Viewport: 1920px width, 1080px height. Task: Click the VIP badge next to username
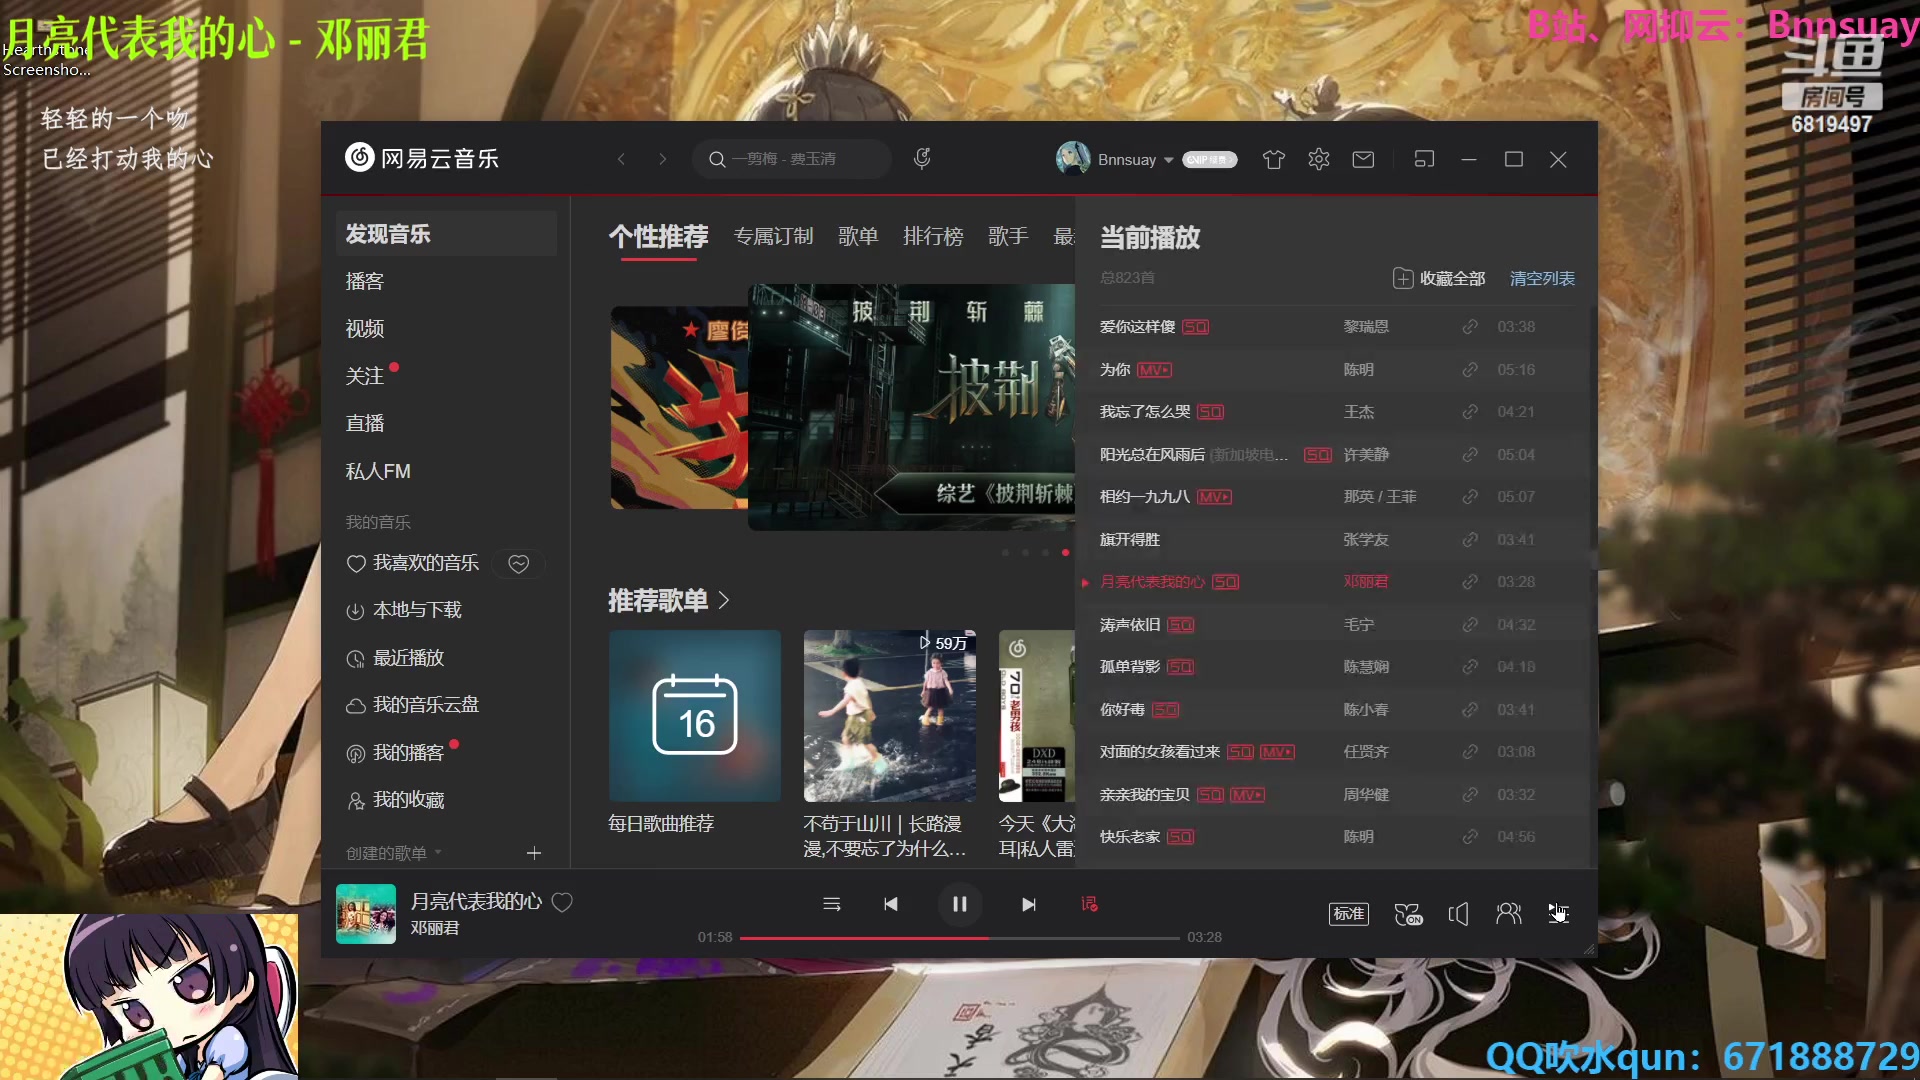pyautogui.click(x=1209, y=160)
